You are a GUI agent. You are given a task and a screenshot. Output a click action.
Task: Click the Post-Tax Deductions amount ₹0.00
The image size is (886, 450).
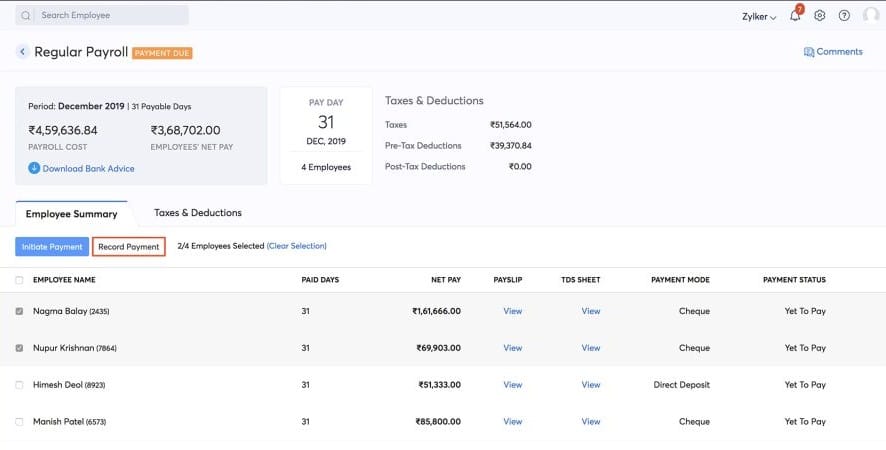tap(520, 166)
